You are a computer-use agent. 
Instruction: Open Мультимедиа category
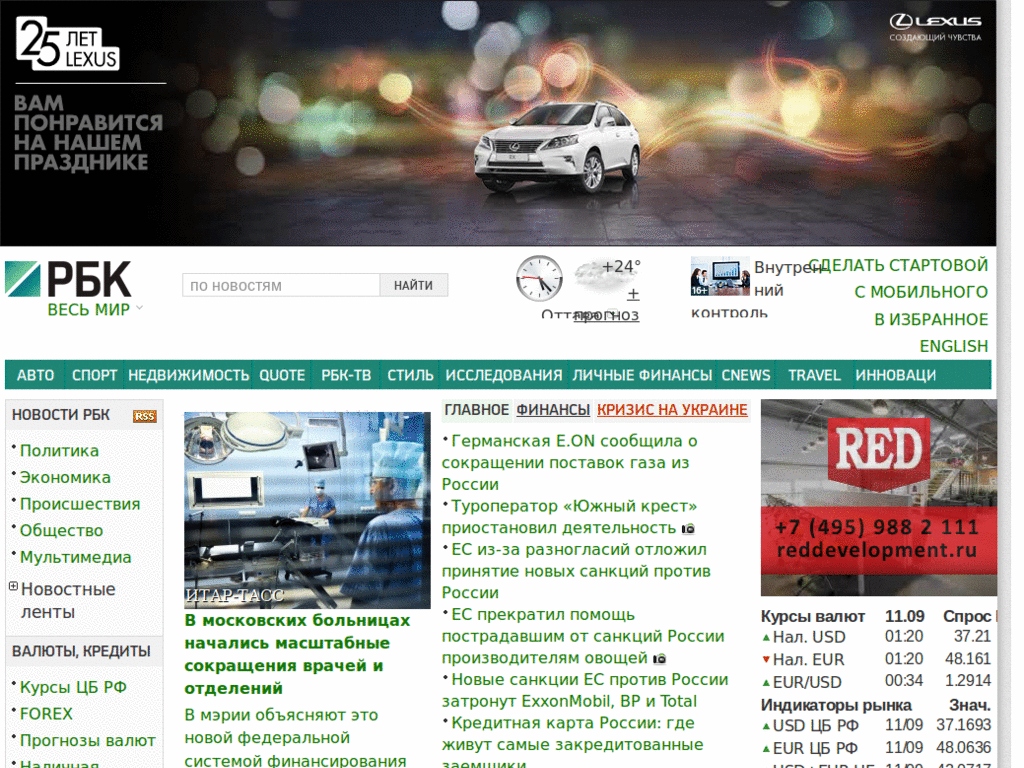pyautogui.click(x=76, y=558)
